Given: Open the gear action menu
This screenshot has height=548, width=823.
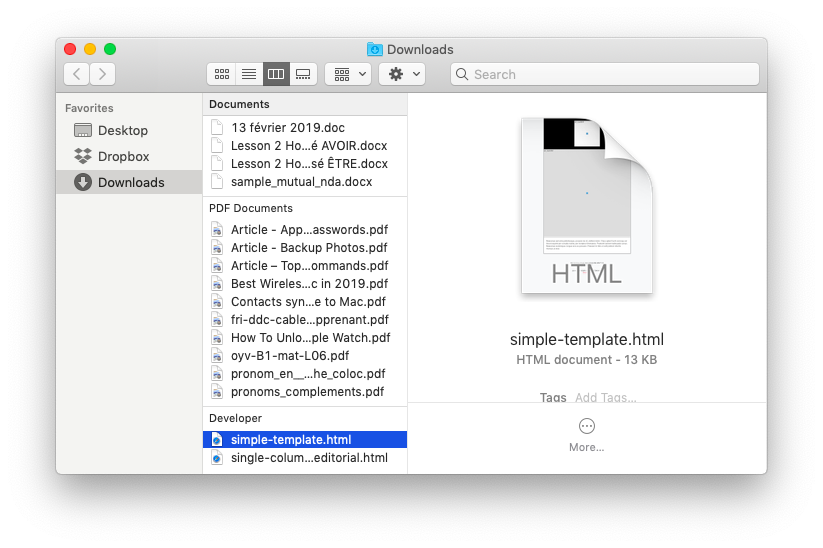Looking at the screenshot, I should point(402,74).
